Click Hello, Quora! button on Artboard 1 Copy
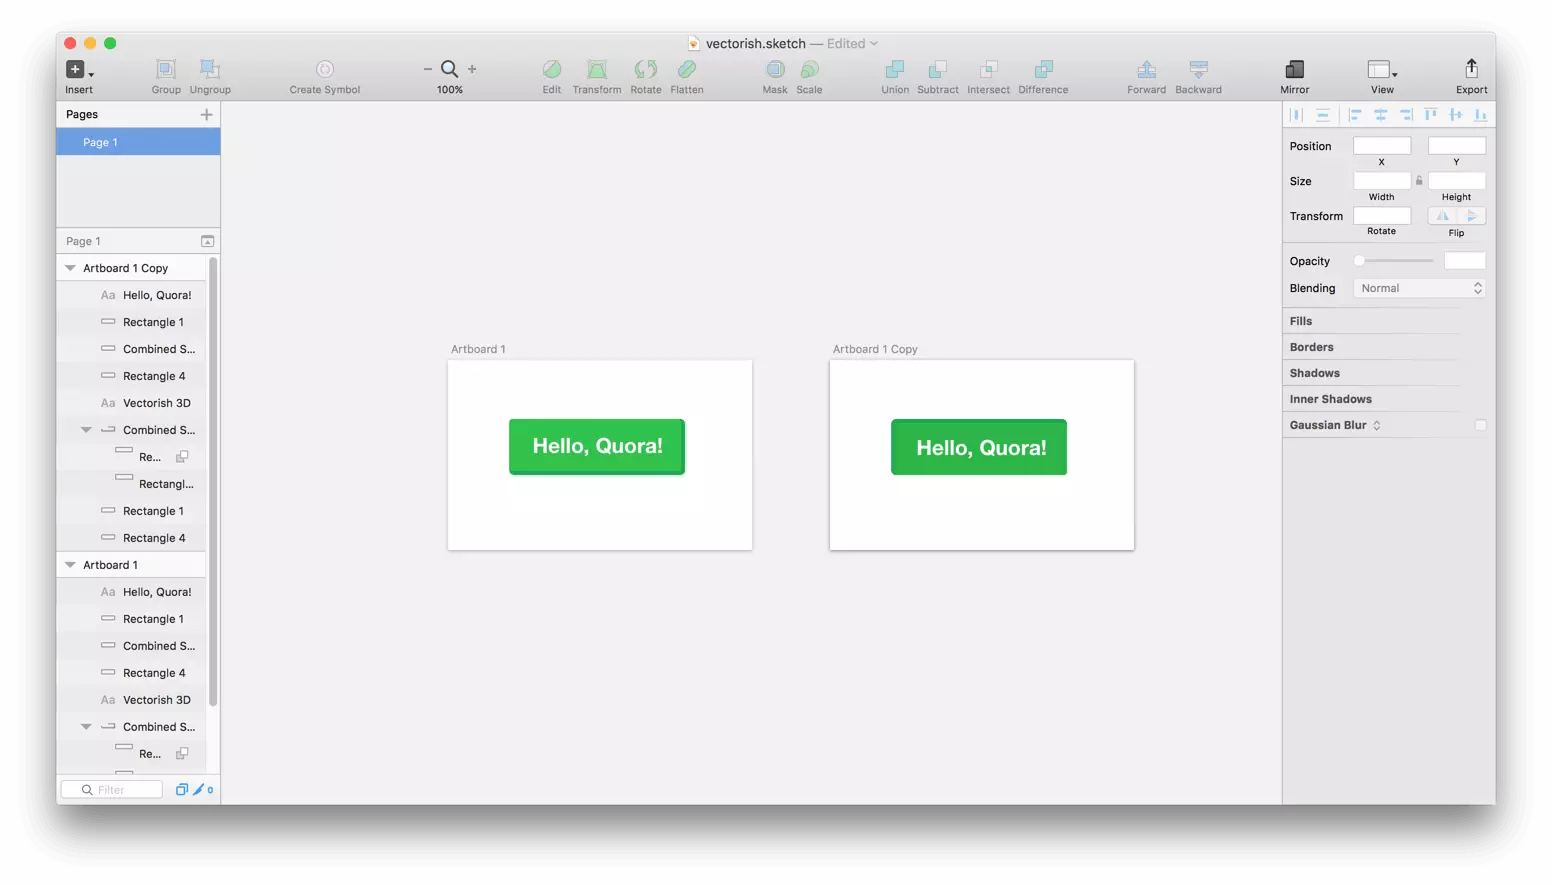The image size is (1552, 885). pyautogui.click(x=979, y=447)
